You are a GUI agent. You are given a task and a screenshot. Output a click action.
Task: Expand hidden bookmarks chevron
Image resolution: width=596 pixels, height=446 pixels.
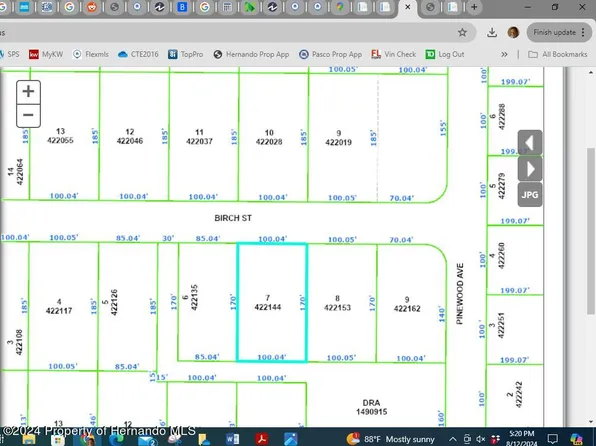[504, 54]
